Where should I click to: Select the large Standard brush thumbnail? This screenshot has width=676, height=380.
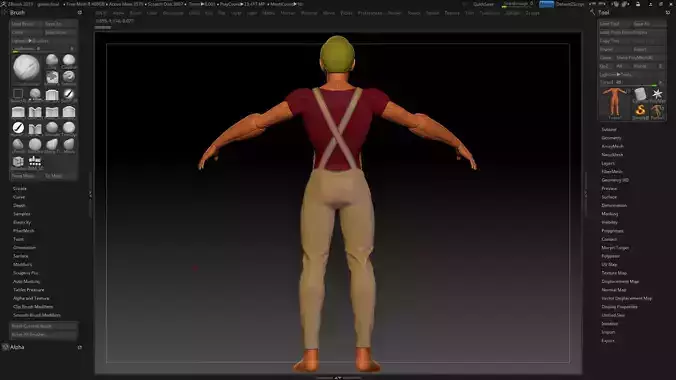[x=26, y=68]
